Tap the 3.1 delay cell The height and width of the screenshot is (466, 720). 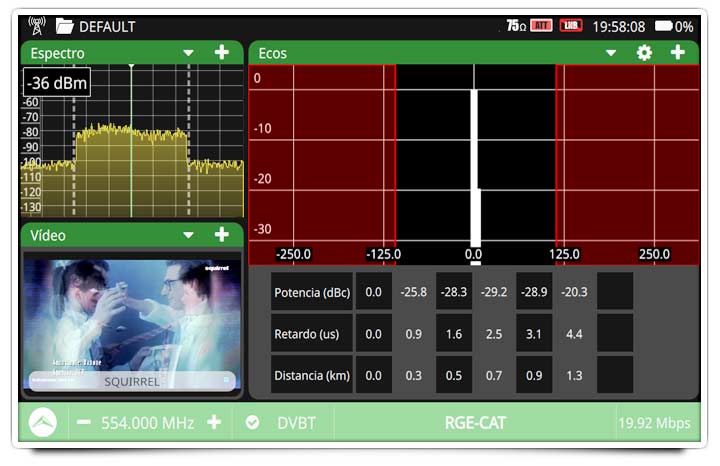[x=534, y=334]
